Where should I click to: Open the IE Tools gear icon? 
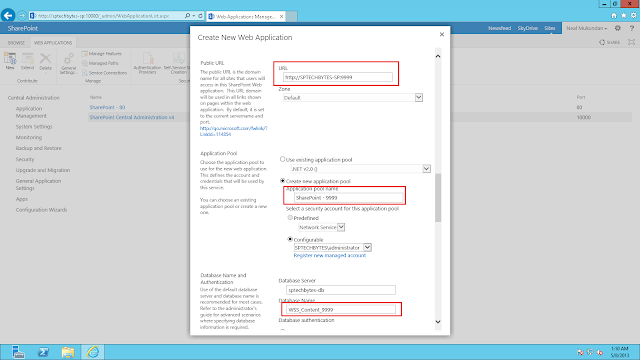tap(633, 16)
